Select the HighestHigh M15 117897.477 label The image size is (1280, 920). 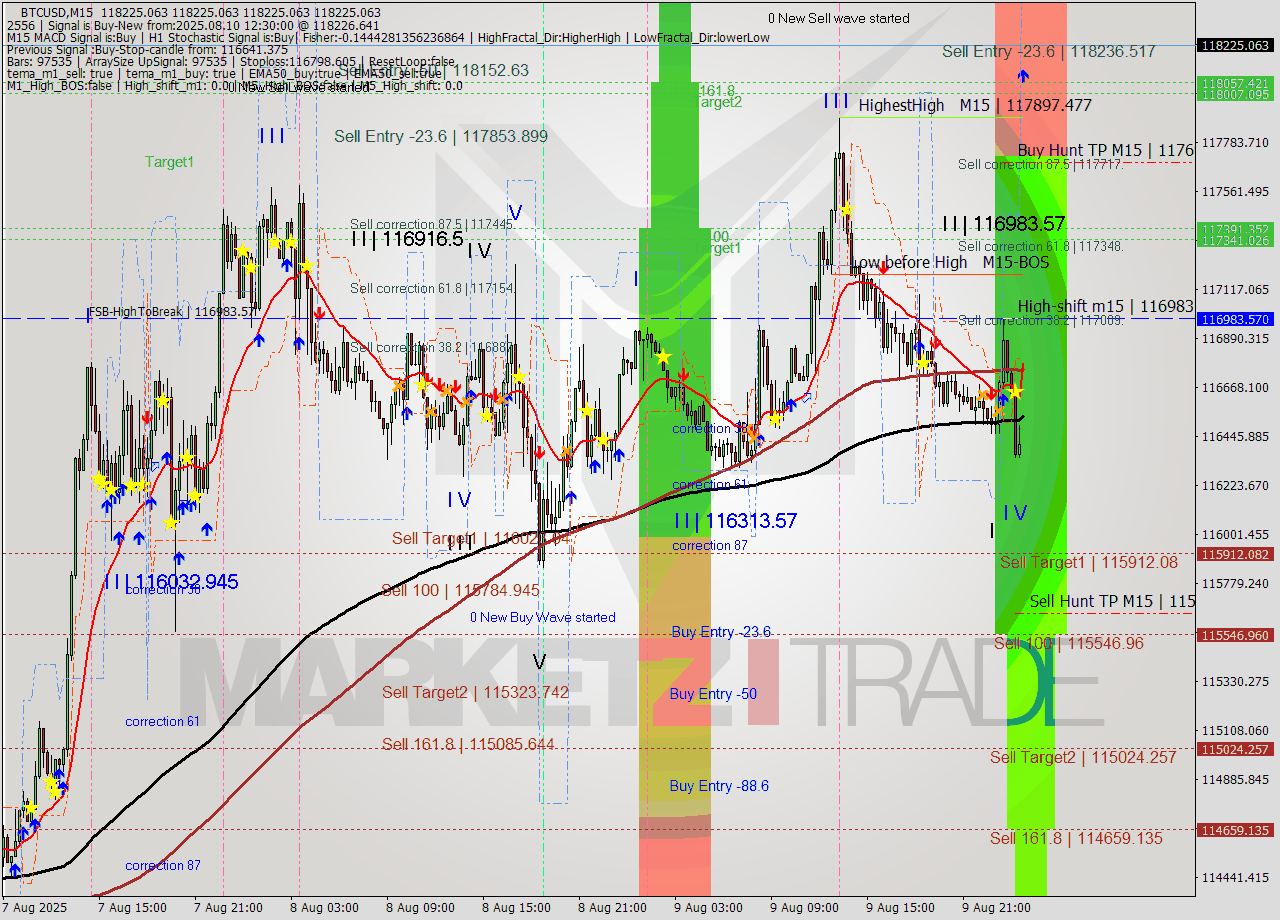(974, 105)
